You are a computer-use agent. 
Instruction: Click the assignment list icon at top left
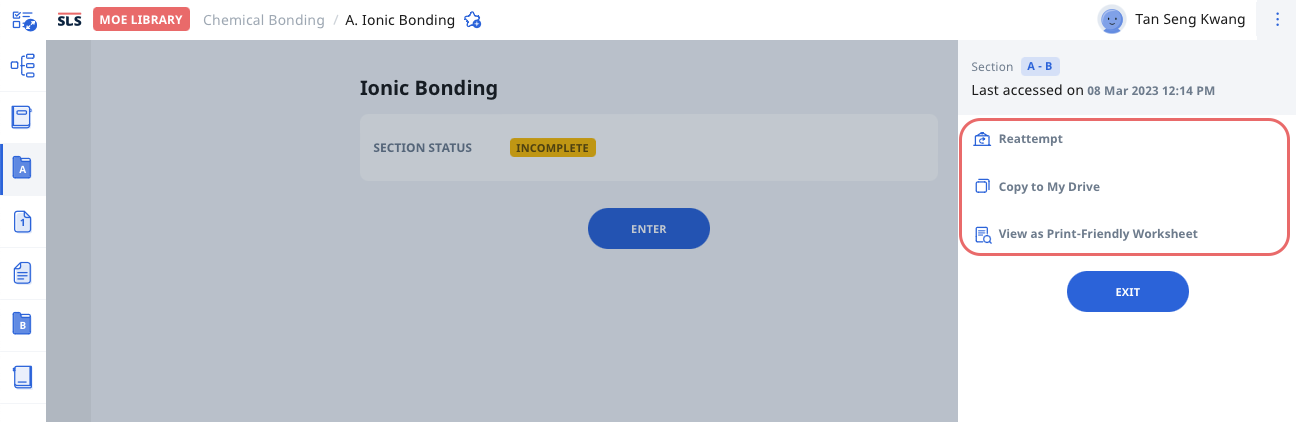23,20
